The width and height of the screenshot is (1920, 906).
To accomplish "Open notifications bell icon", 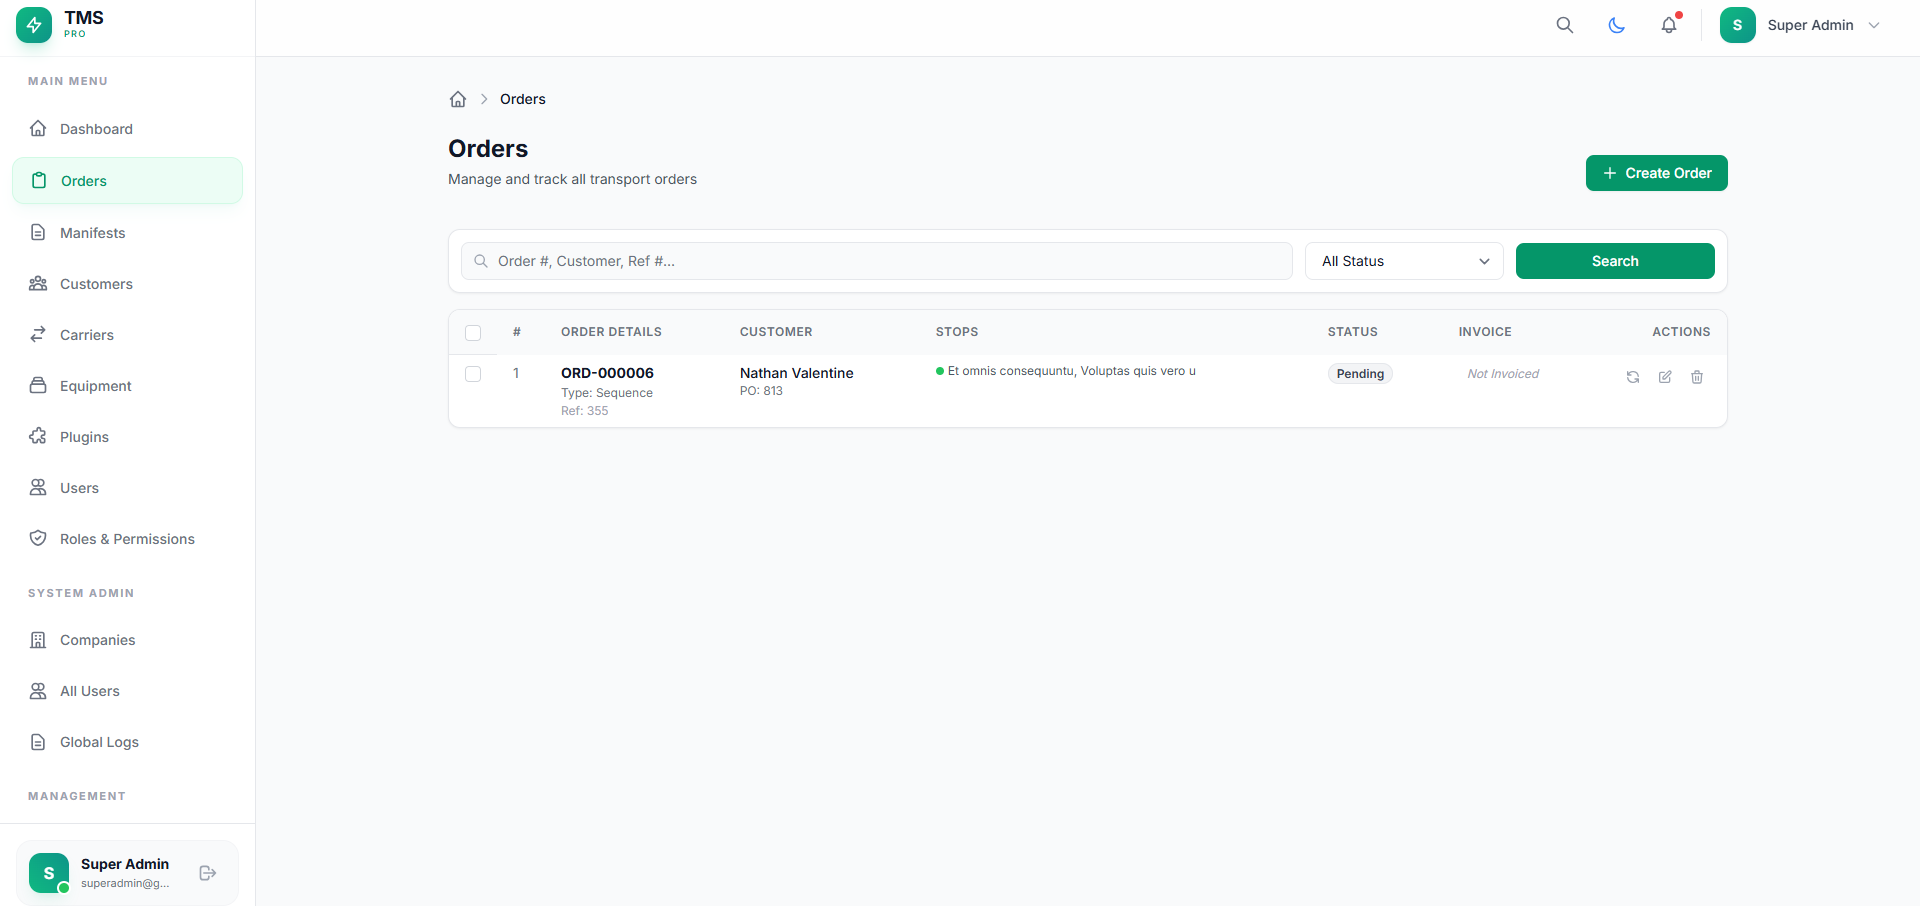I will [x=1669, y=25].
